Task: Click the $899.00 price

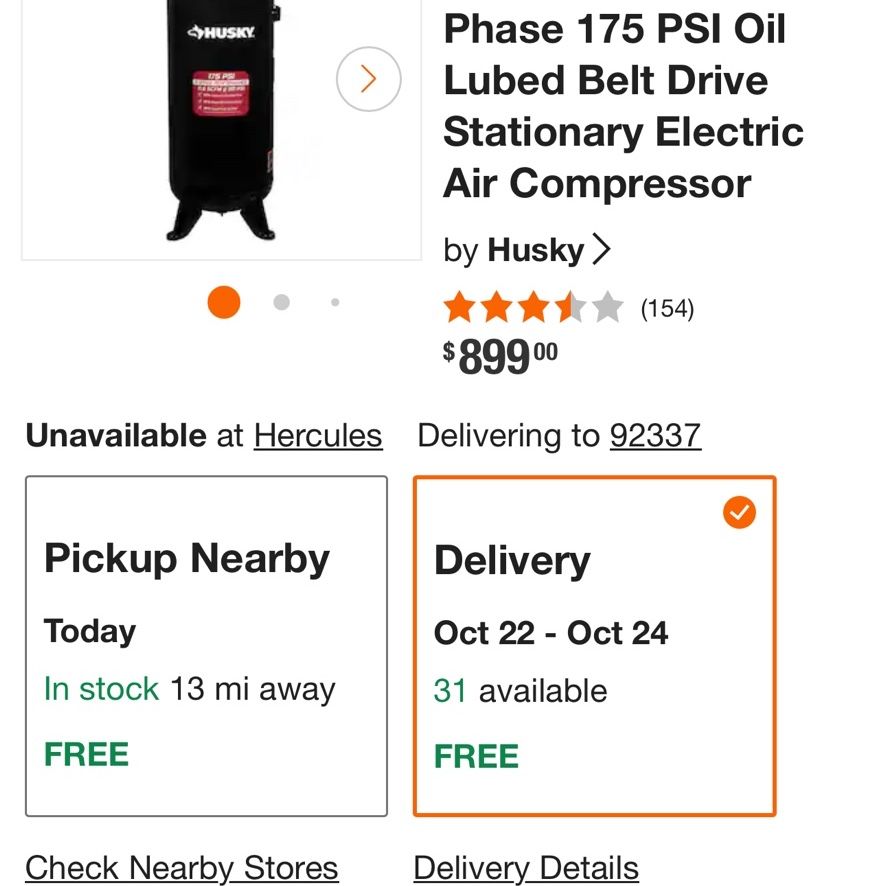Action: pyautogui.click(x=500, y=357)
